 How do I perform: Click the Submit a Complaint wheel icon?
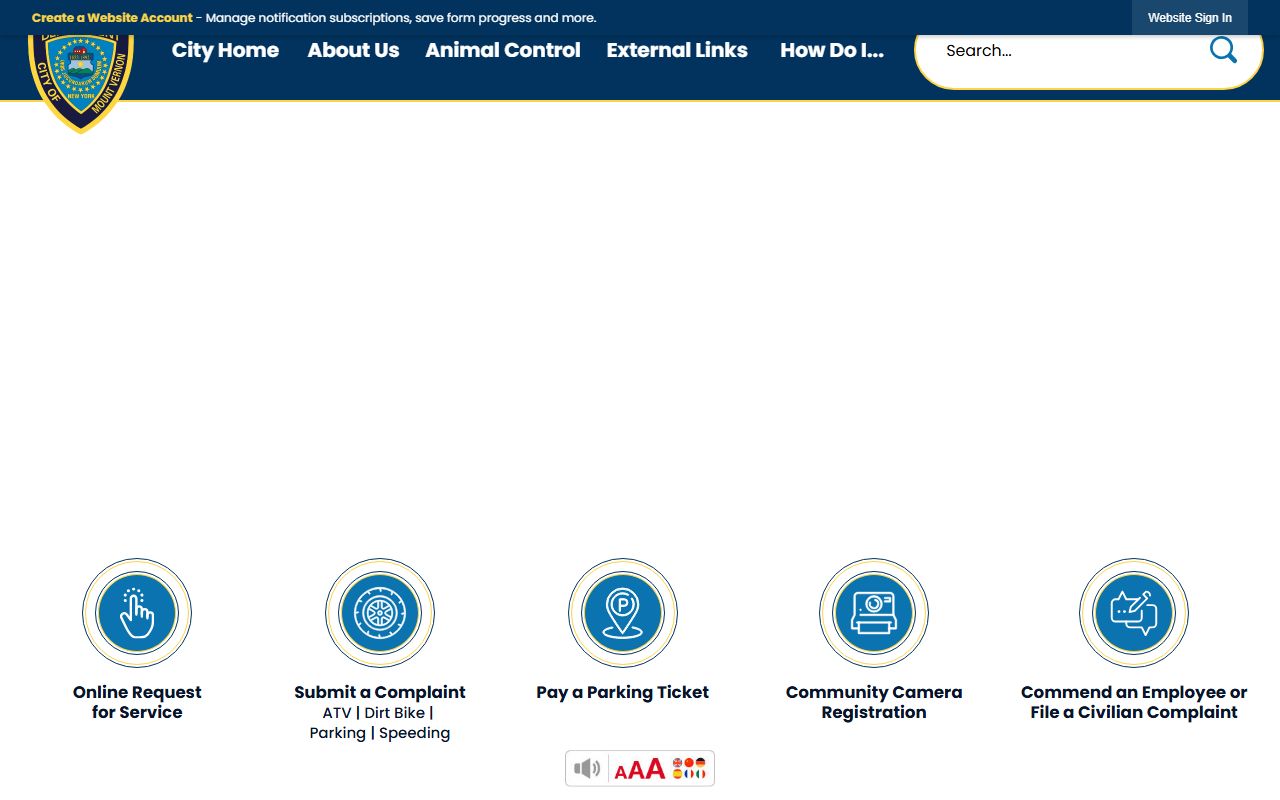point(380,613)
